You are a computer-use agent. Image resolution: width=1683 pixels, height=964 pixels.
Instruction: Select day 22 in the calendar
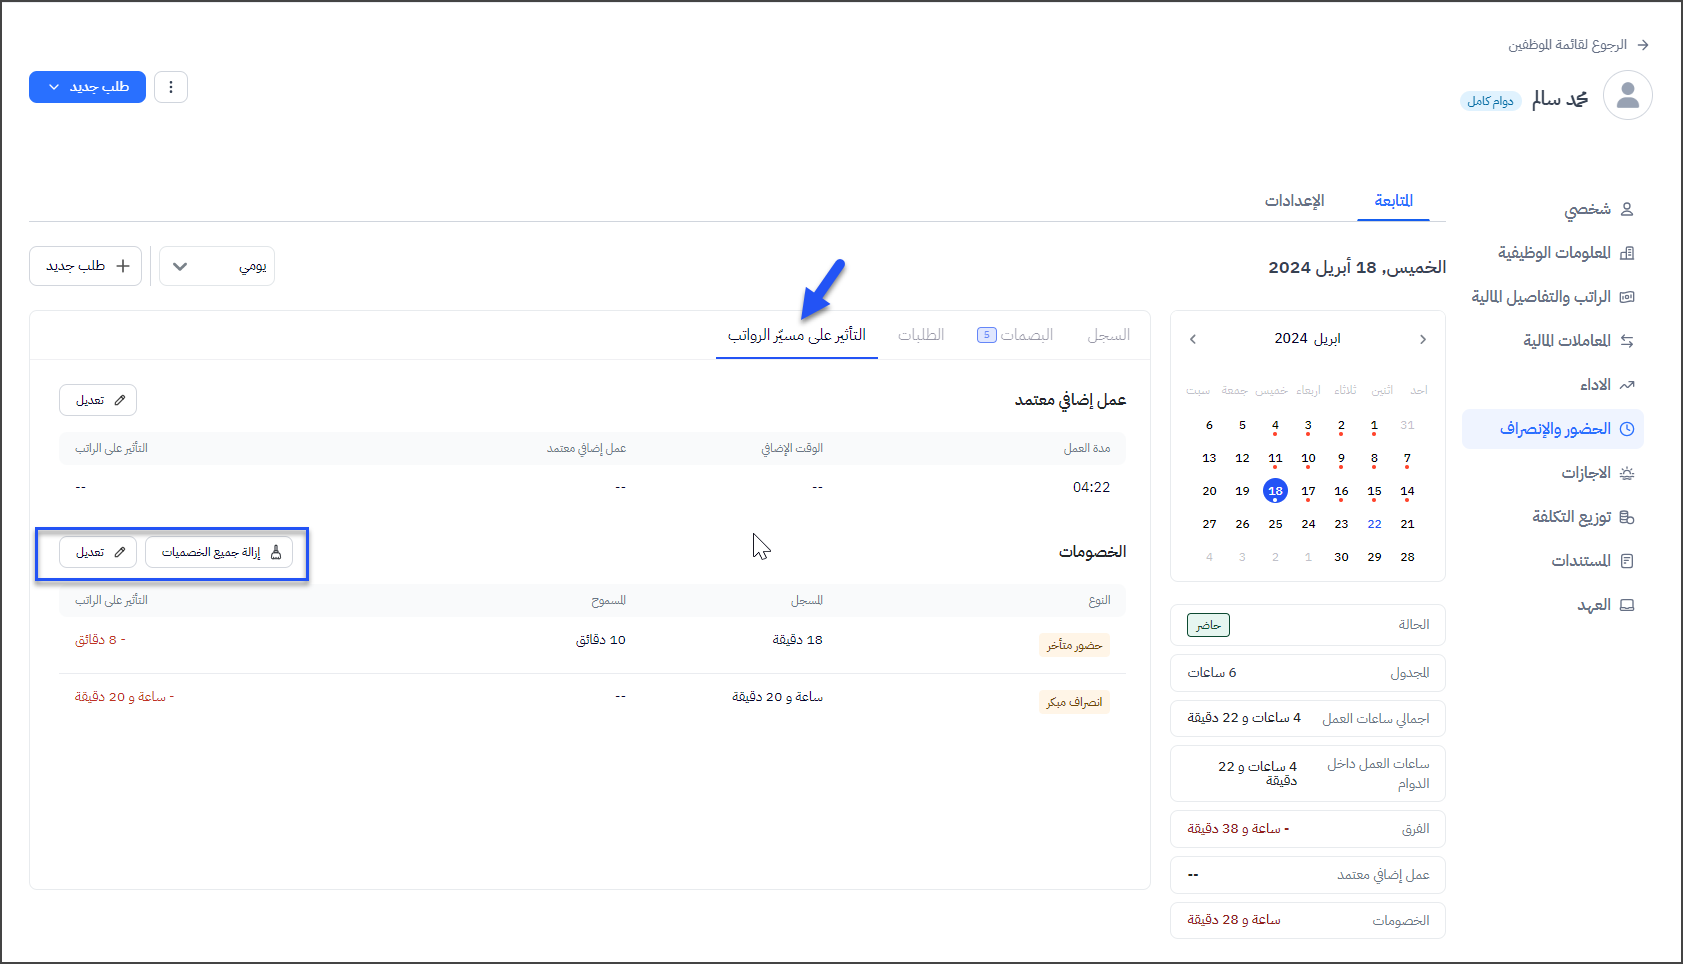[x=1374, y=524]
